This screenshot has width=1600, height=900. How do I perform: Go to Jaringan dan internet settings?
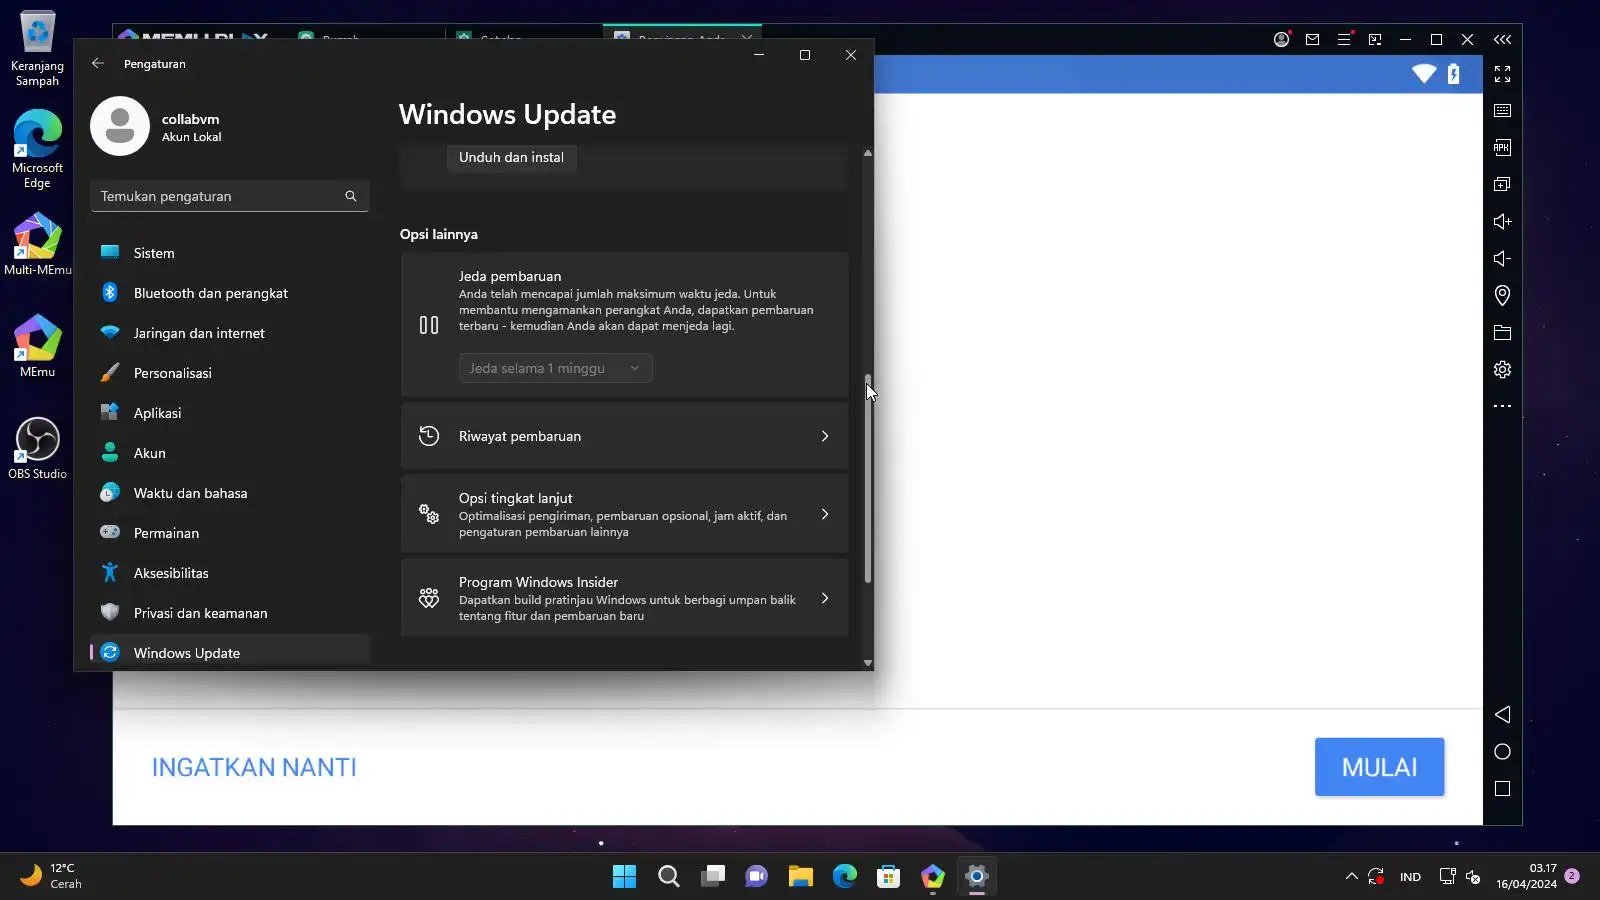coord(230,333)
